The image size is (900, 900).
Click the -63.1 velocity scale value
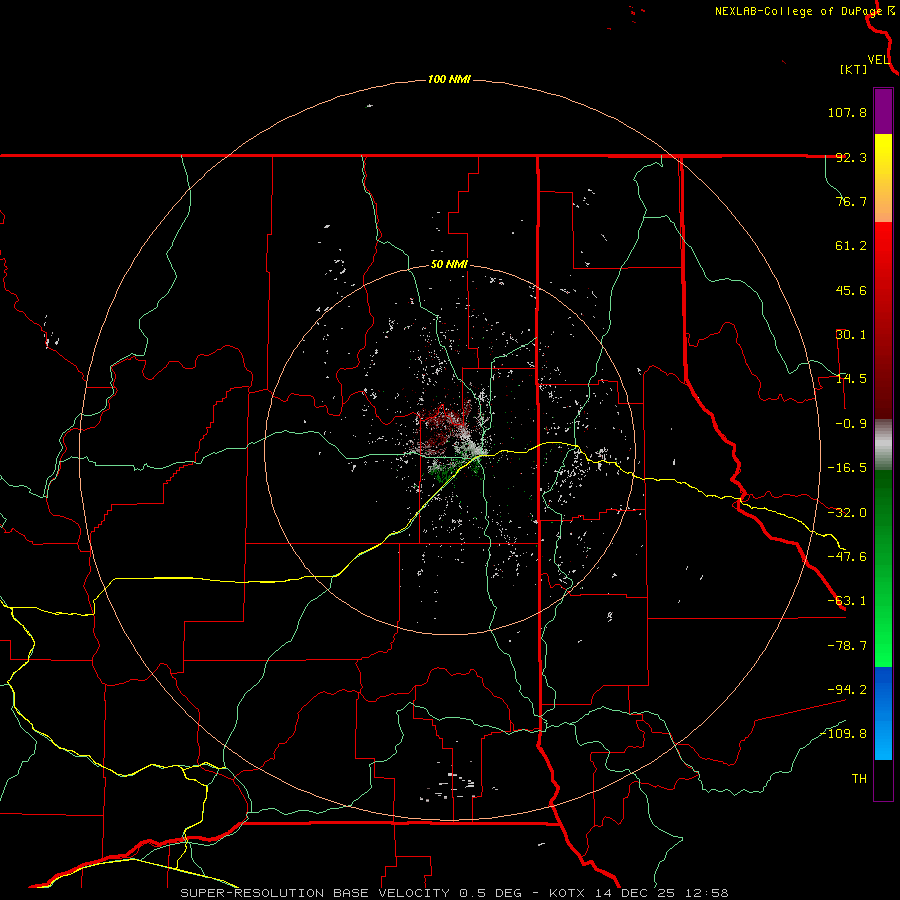847,601
